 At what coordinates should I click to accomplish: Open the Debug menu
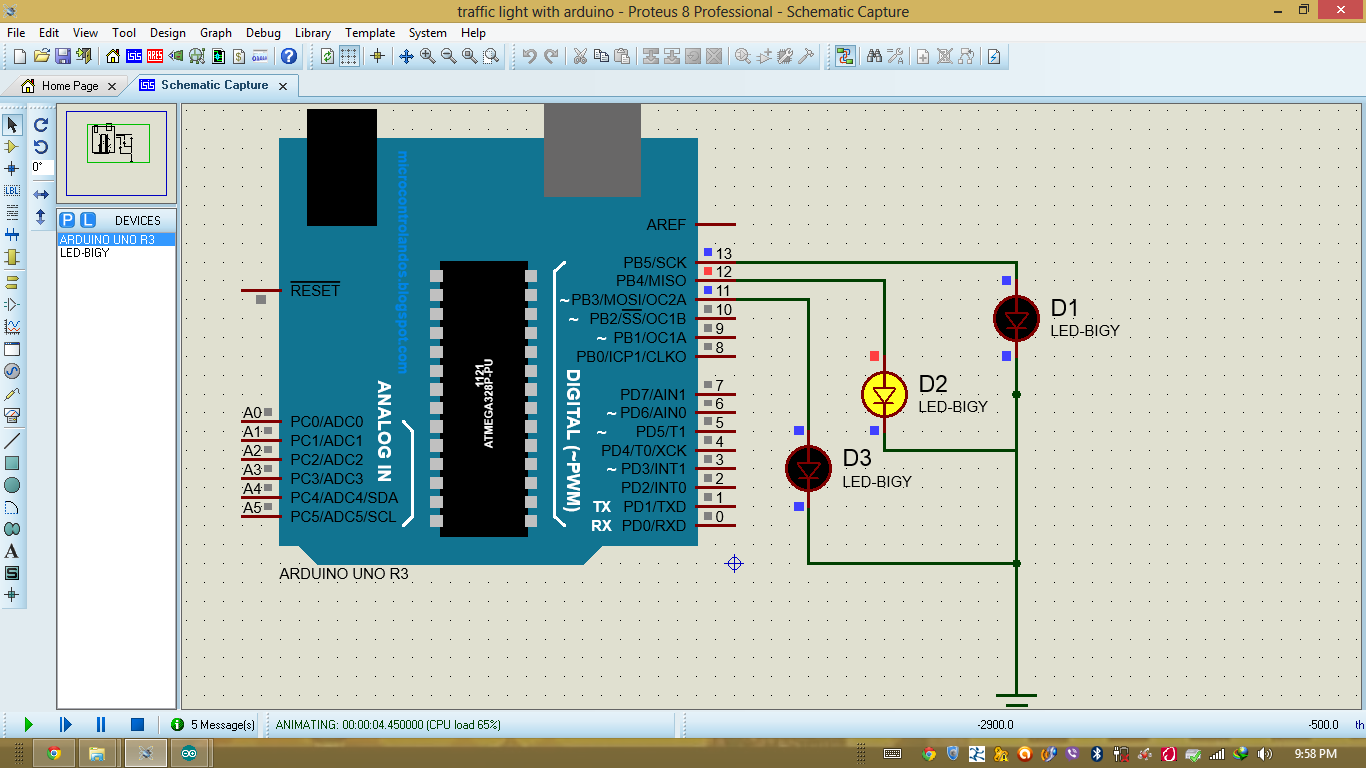click(x=262, y=33)
